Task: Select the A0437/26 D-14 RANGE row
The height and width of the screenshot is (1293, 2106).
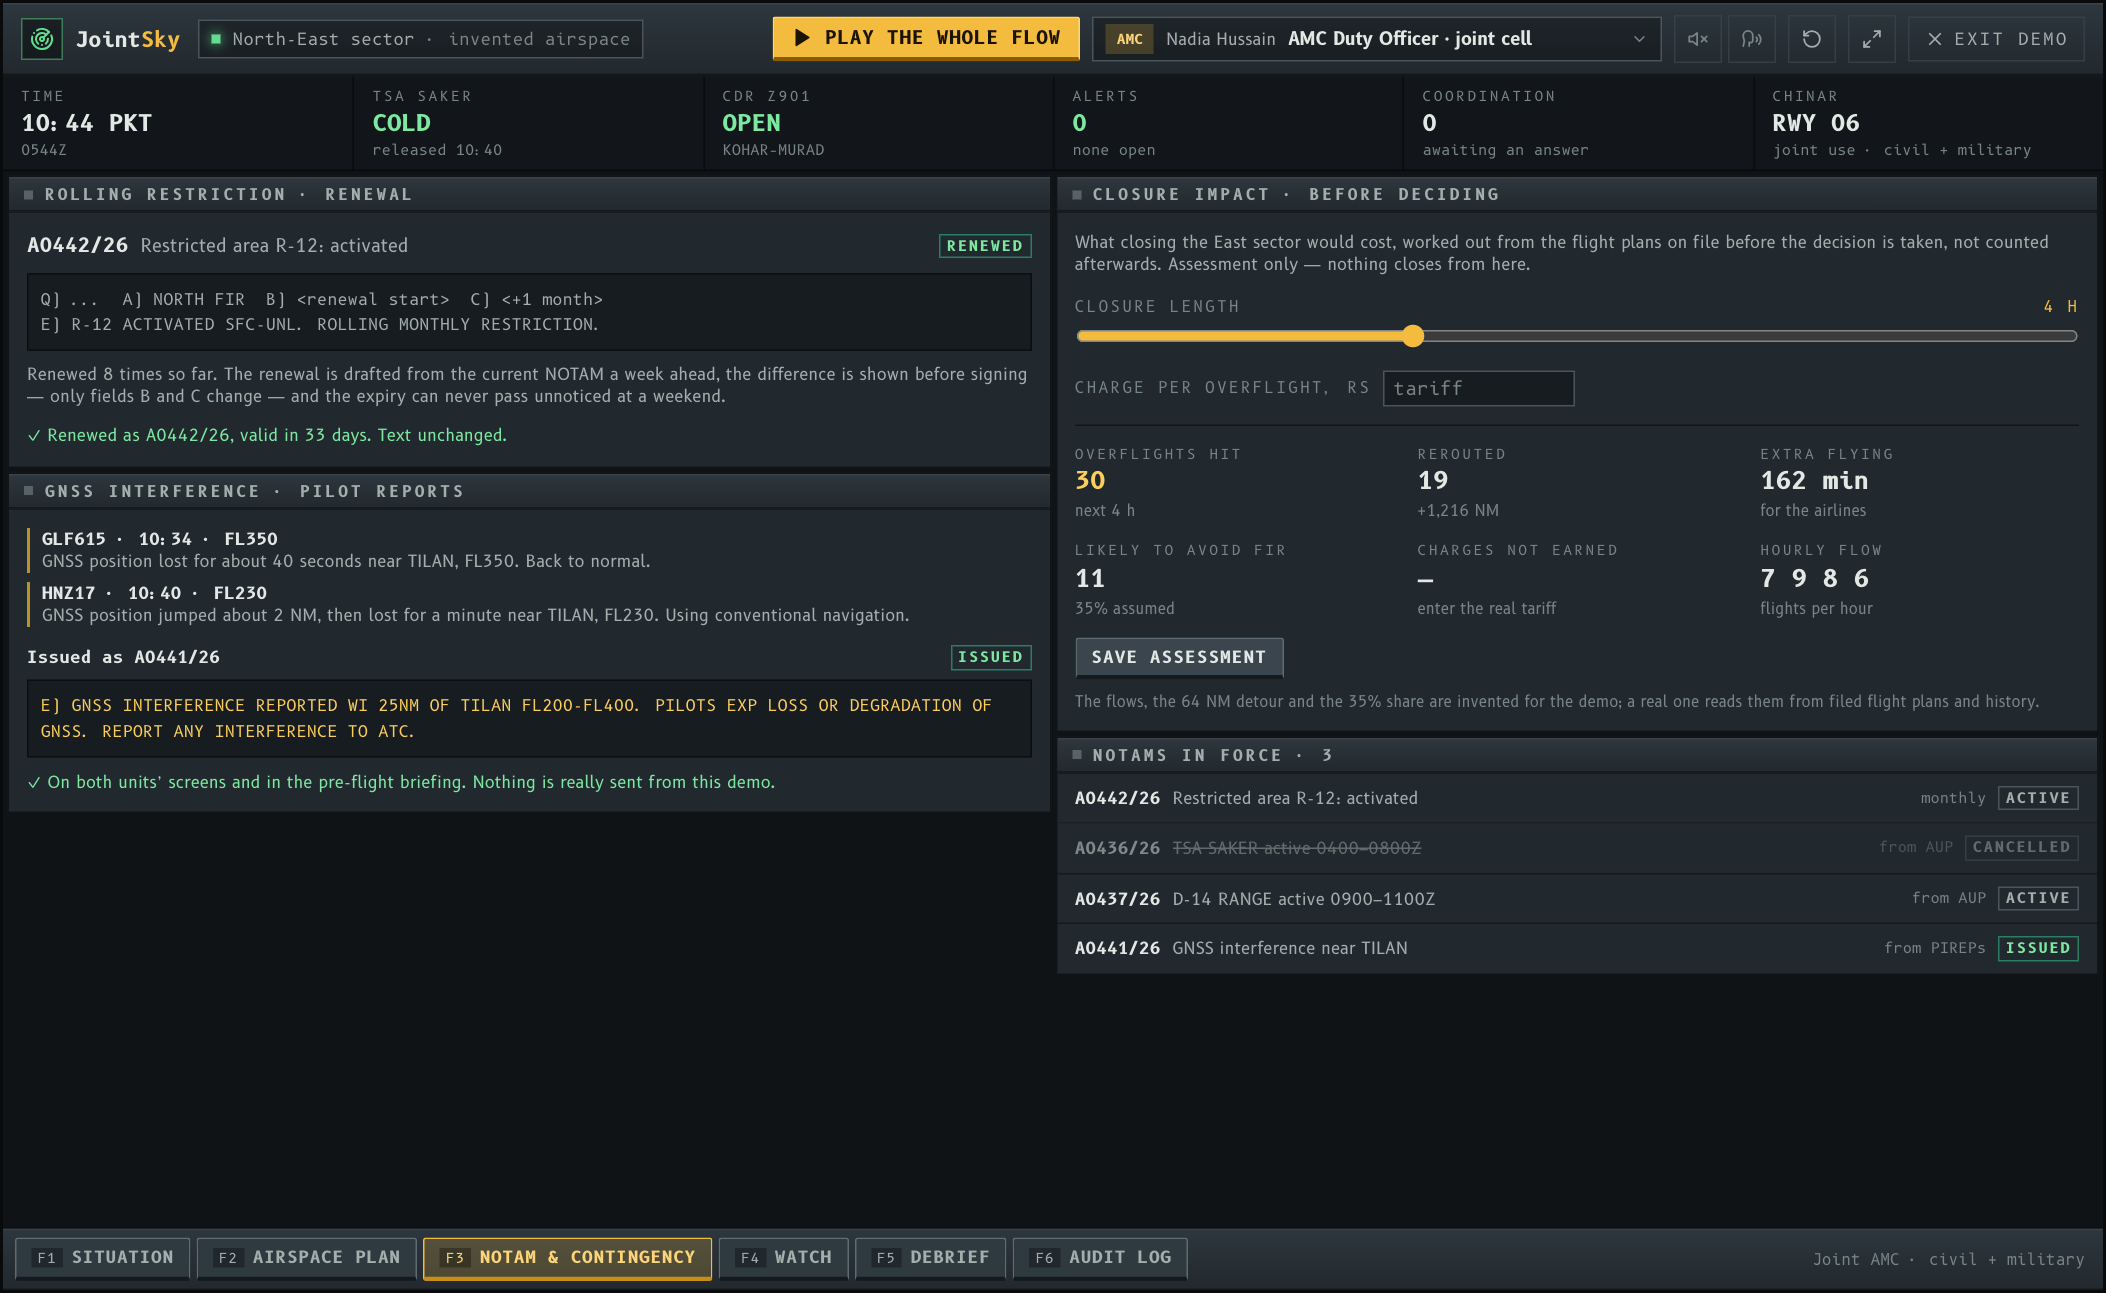Action: coord(1576,898)
